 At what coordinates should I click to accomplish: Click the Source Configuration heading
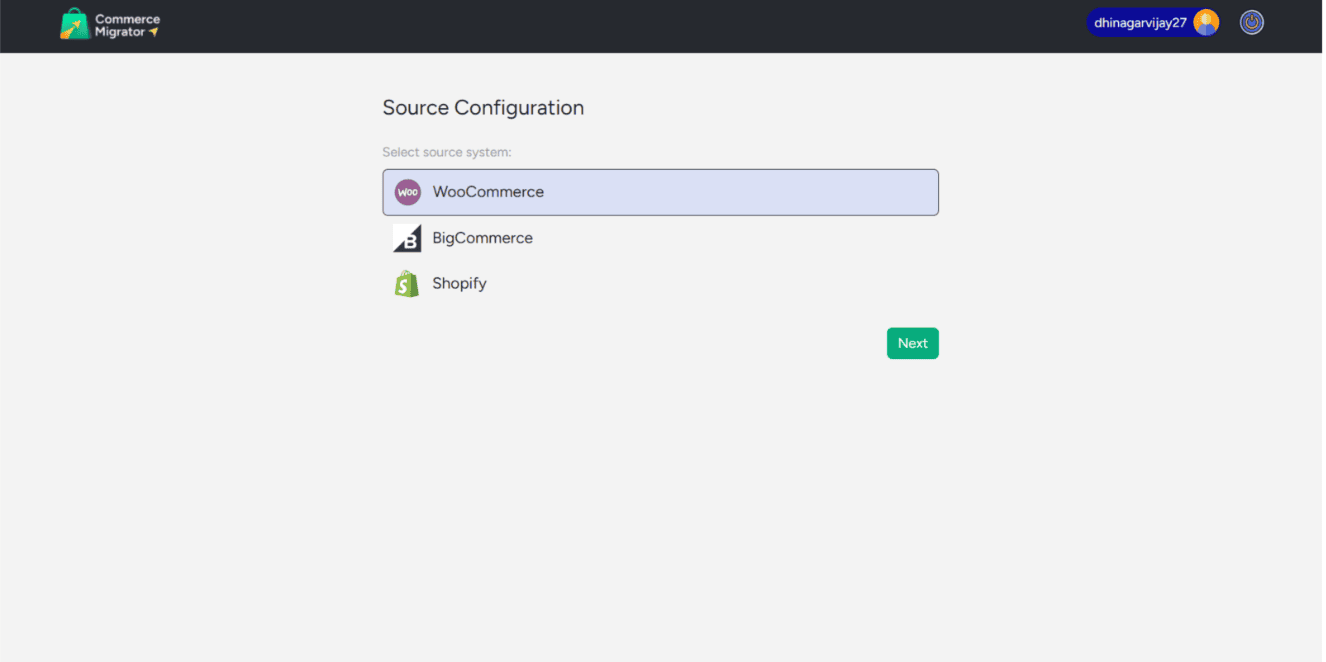[483, 108]
